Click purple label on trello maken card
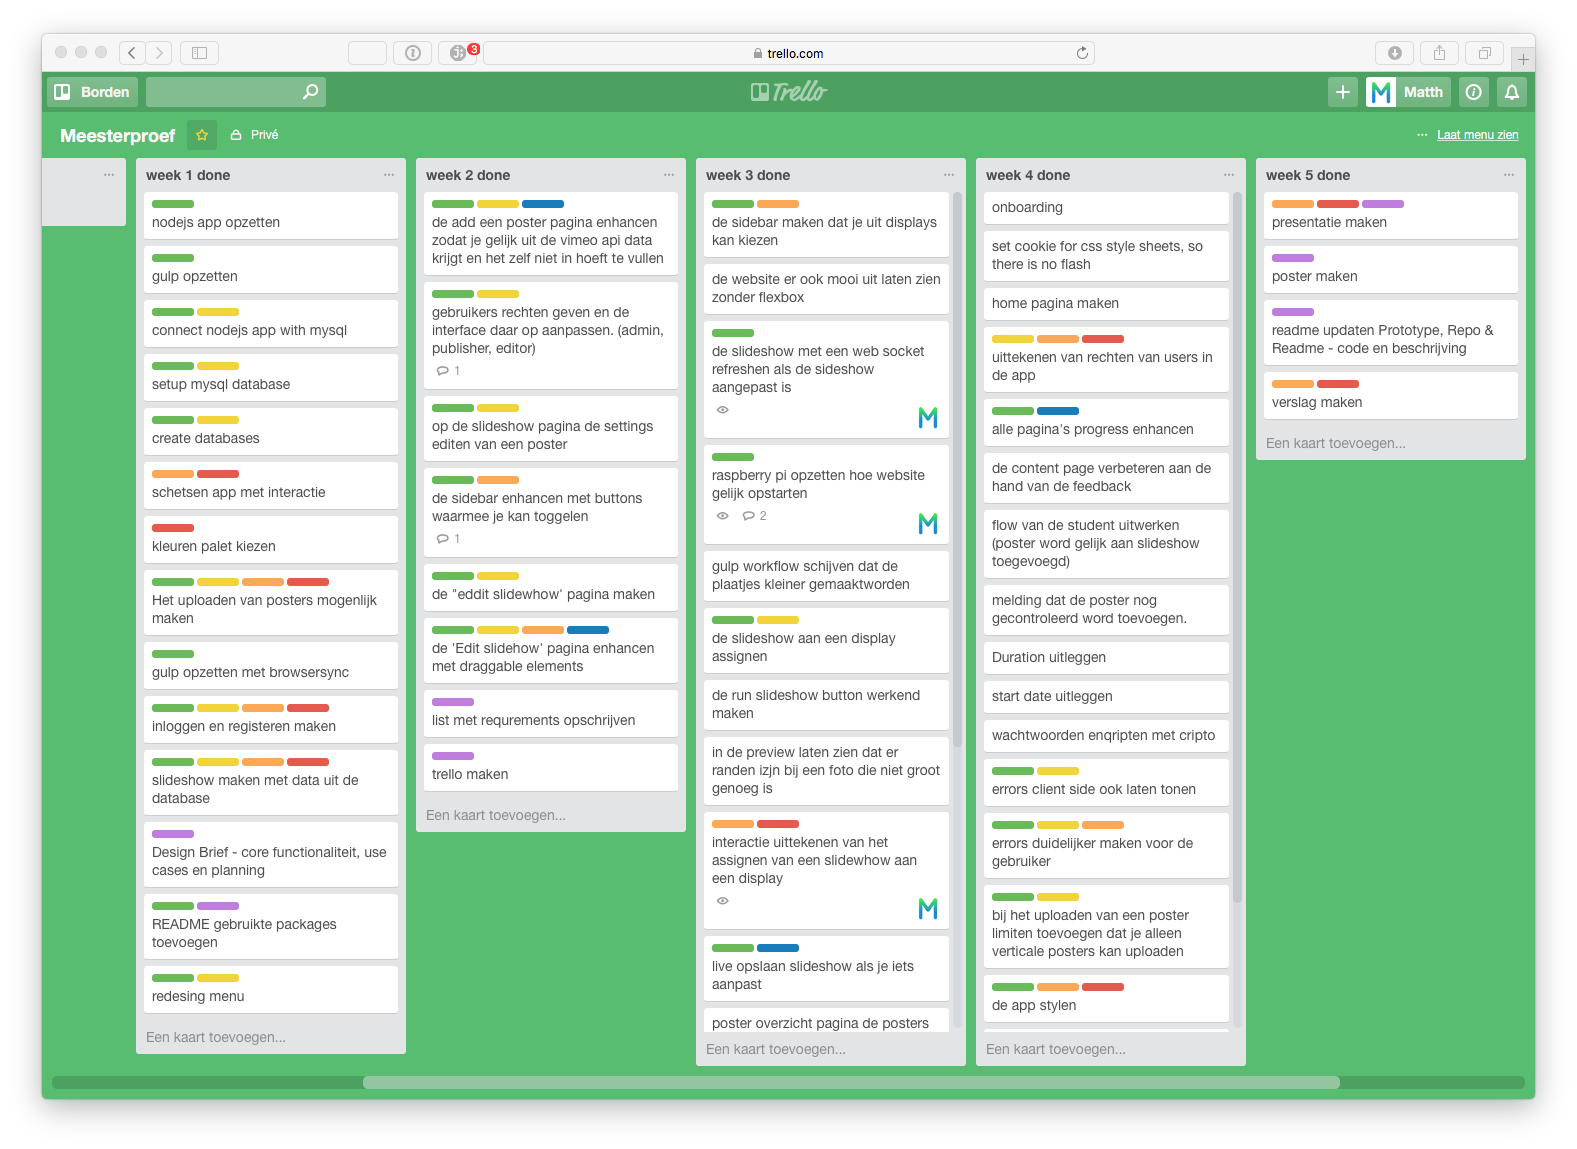The width and height of the screenshot is (1577, 1149). click(453, 756)
